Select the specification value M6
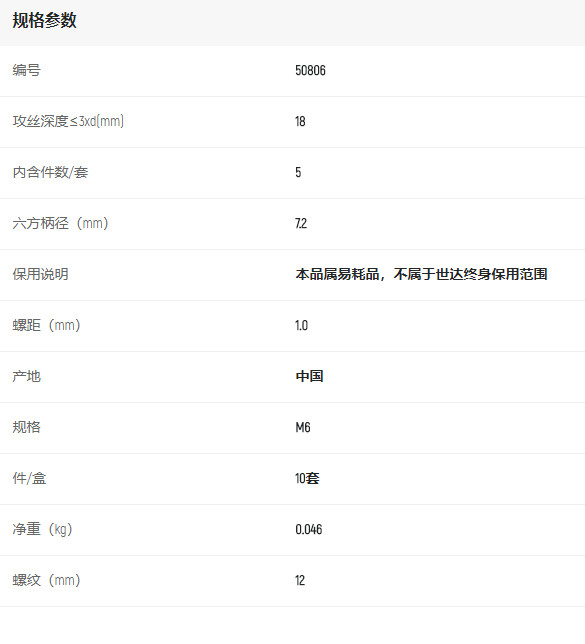This screenshot has height=644, width=585. pyautogui.click(x=303, y=428)
